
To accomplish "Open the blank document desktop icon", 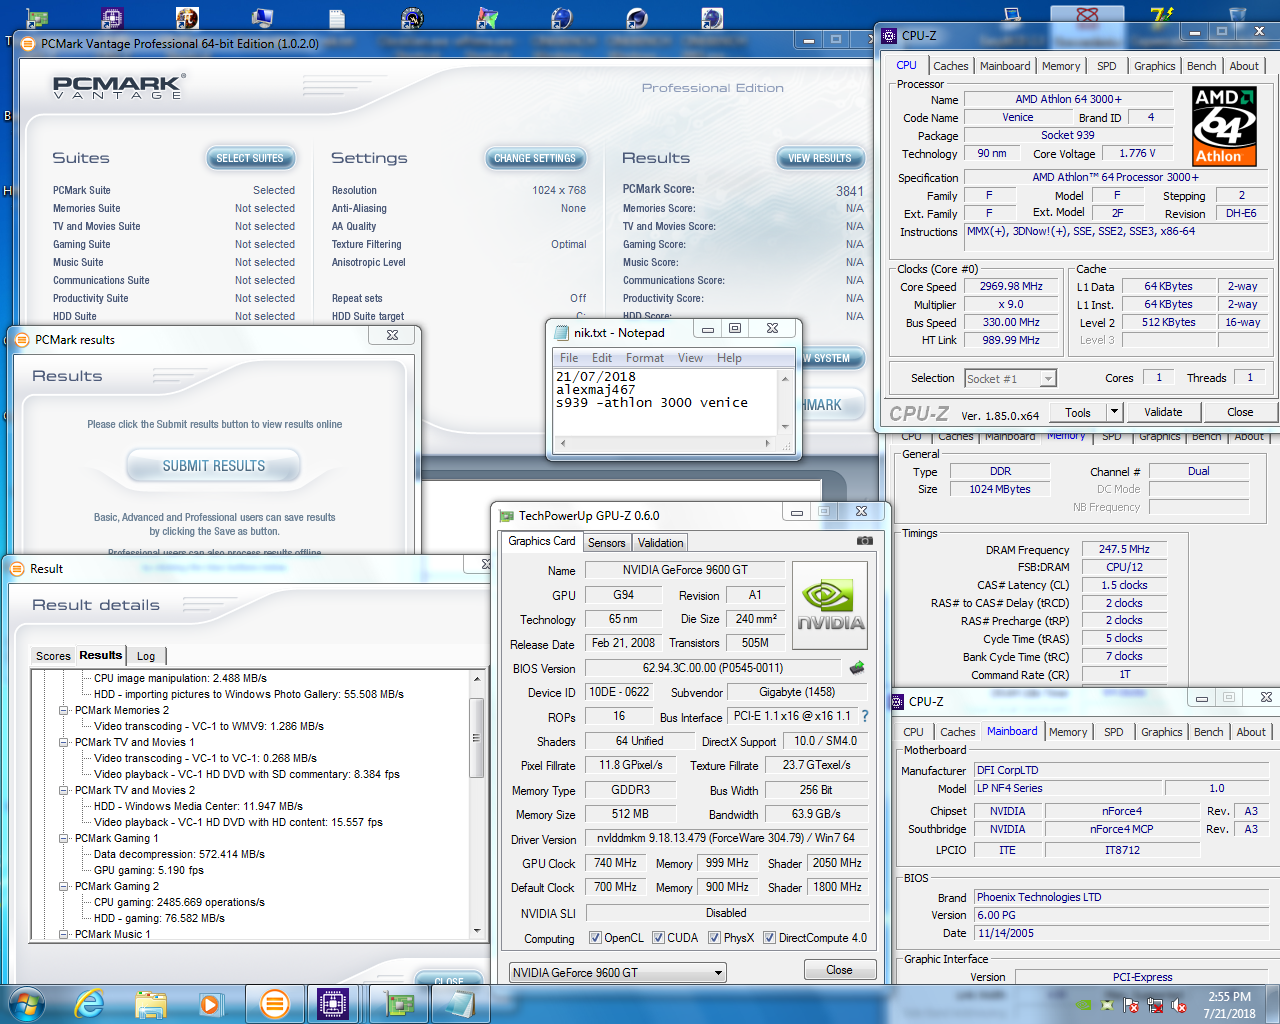I will 337,17.
